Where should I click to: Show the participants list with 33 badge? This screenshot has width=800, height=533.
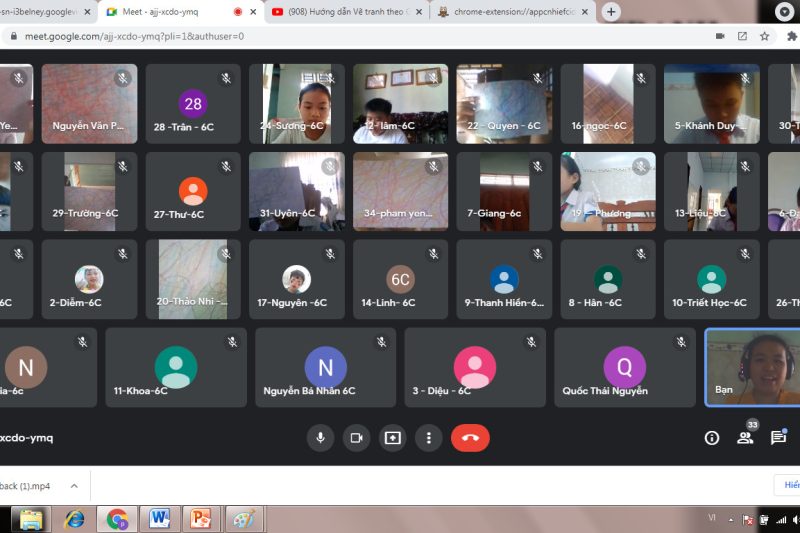coord(745,437)
